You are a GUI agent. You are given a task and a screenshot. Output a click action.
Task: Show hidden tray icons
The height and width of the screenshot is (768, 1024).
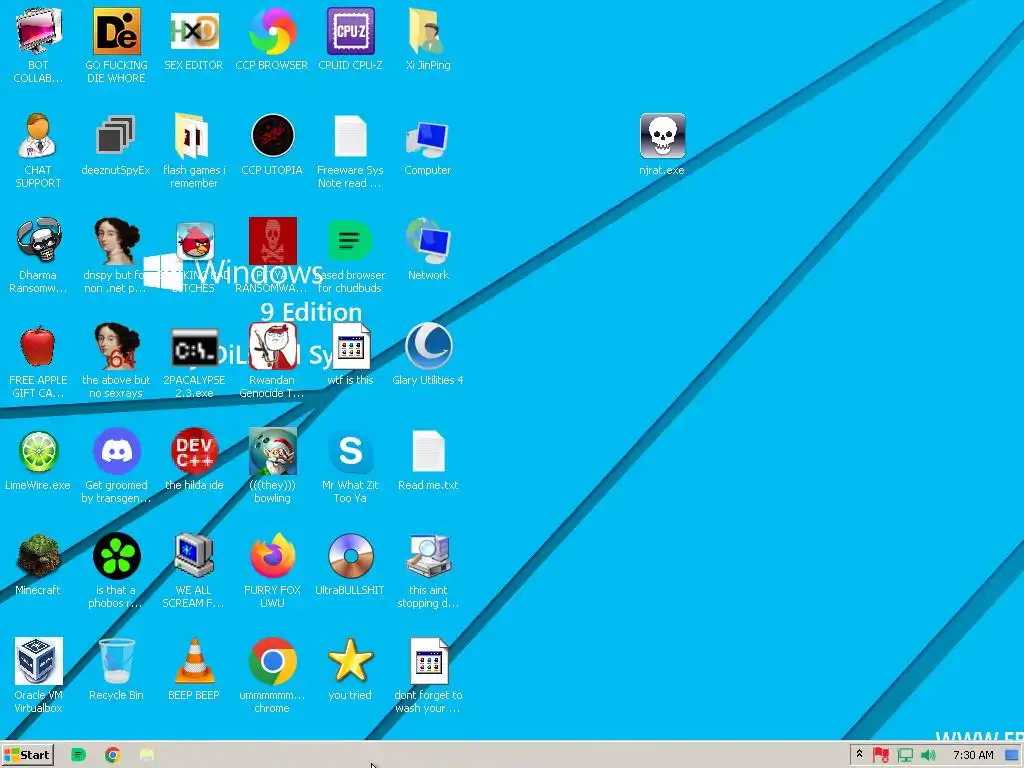(x=859, y=755)
